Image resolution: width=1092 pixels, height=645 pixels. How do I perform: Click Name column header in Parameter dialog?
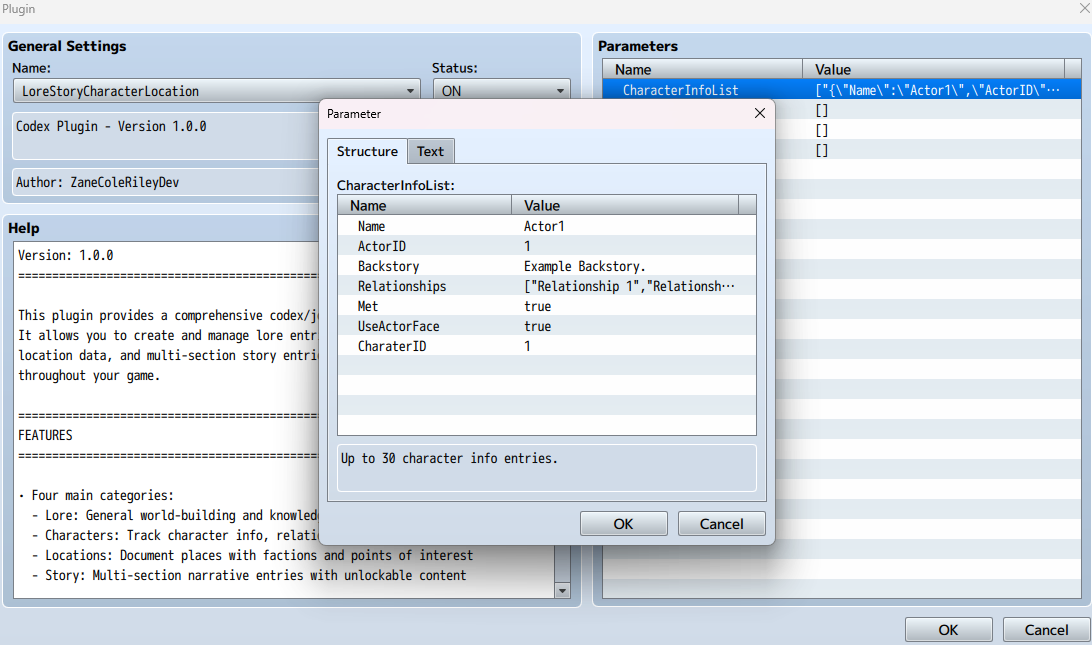(x=425, y=205)
